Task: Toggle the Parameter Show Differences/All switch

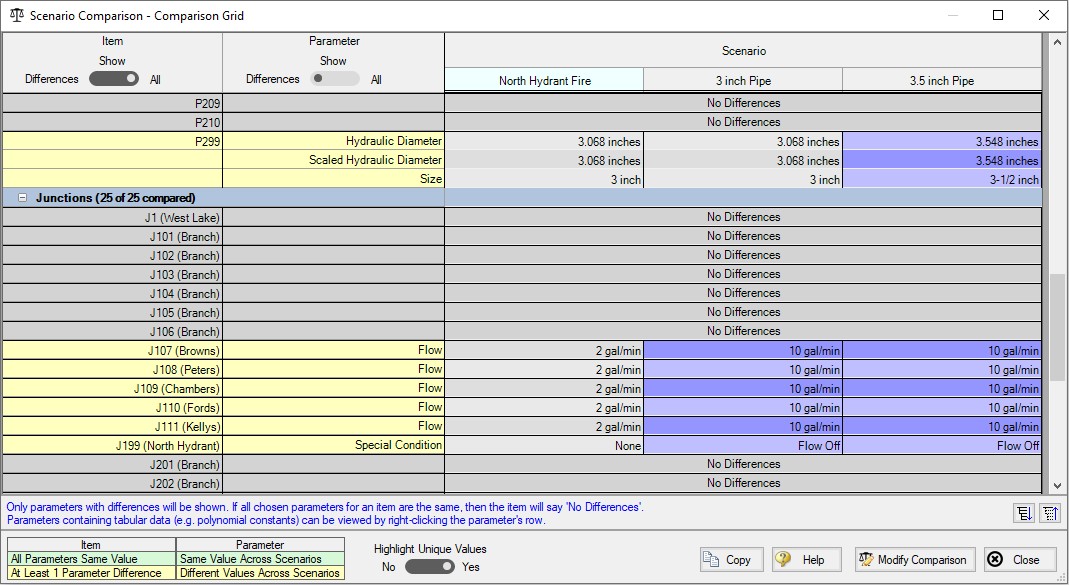Action: [x=334, y=79]
